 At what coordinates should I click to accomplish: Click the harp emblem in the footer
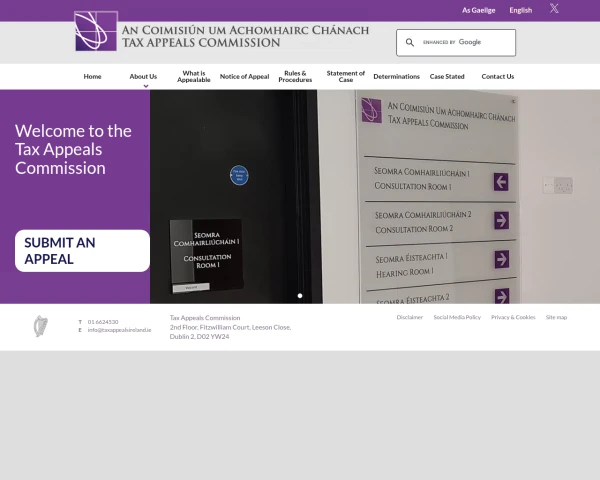[41, 326]
